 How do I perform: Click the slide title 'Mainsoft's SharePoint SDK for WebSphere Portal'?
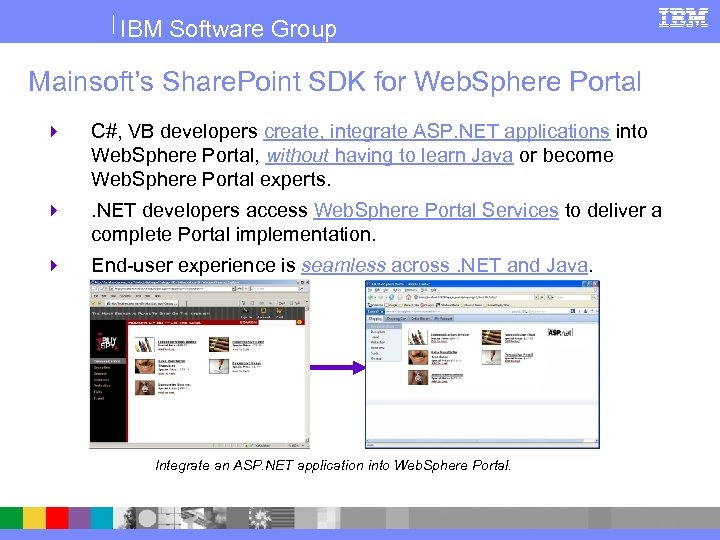[335, 81]
